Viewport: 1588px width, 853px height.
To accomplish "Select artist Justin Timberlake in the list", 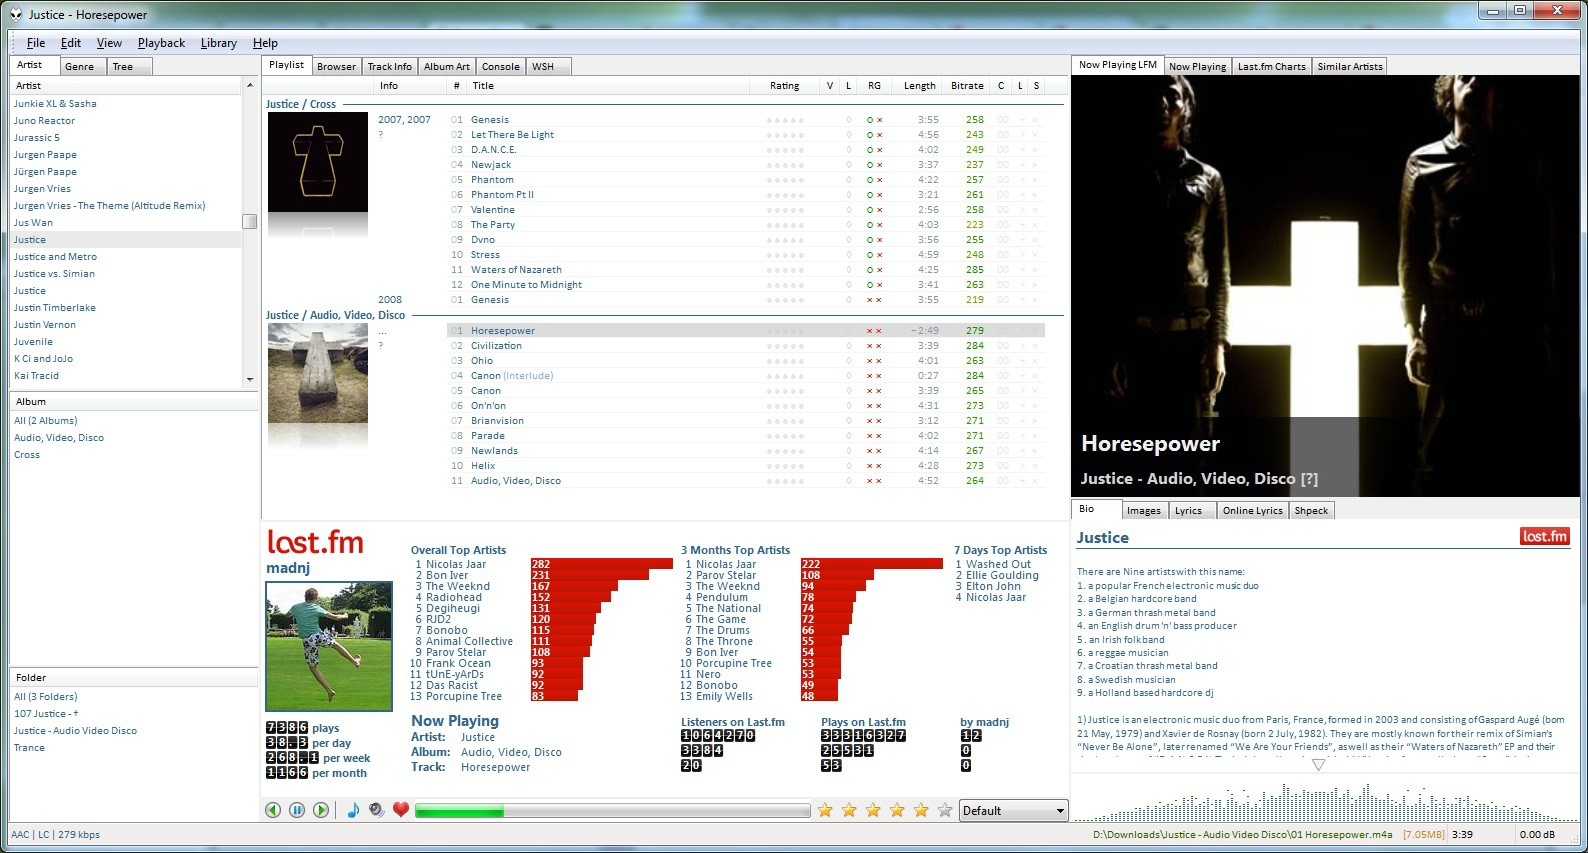I will tap(55, 308).
